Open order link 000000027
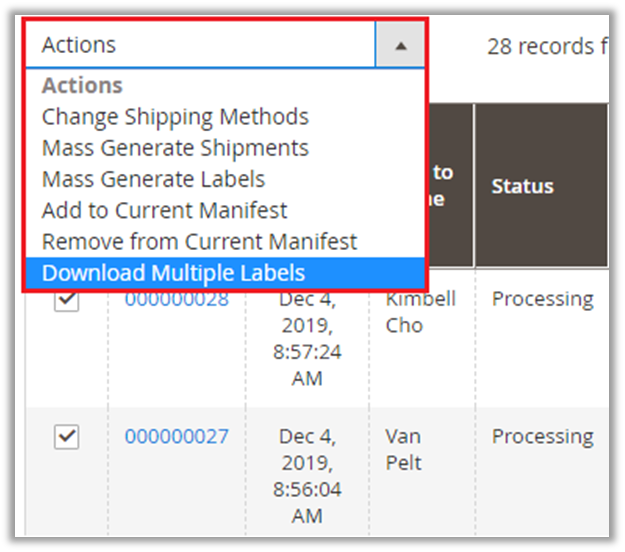 (x=176, y=436)
